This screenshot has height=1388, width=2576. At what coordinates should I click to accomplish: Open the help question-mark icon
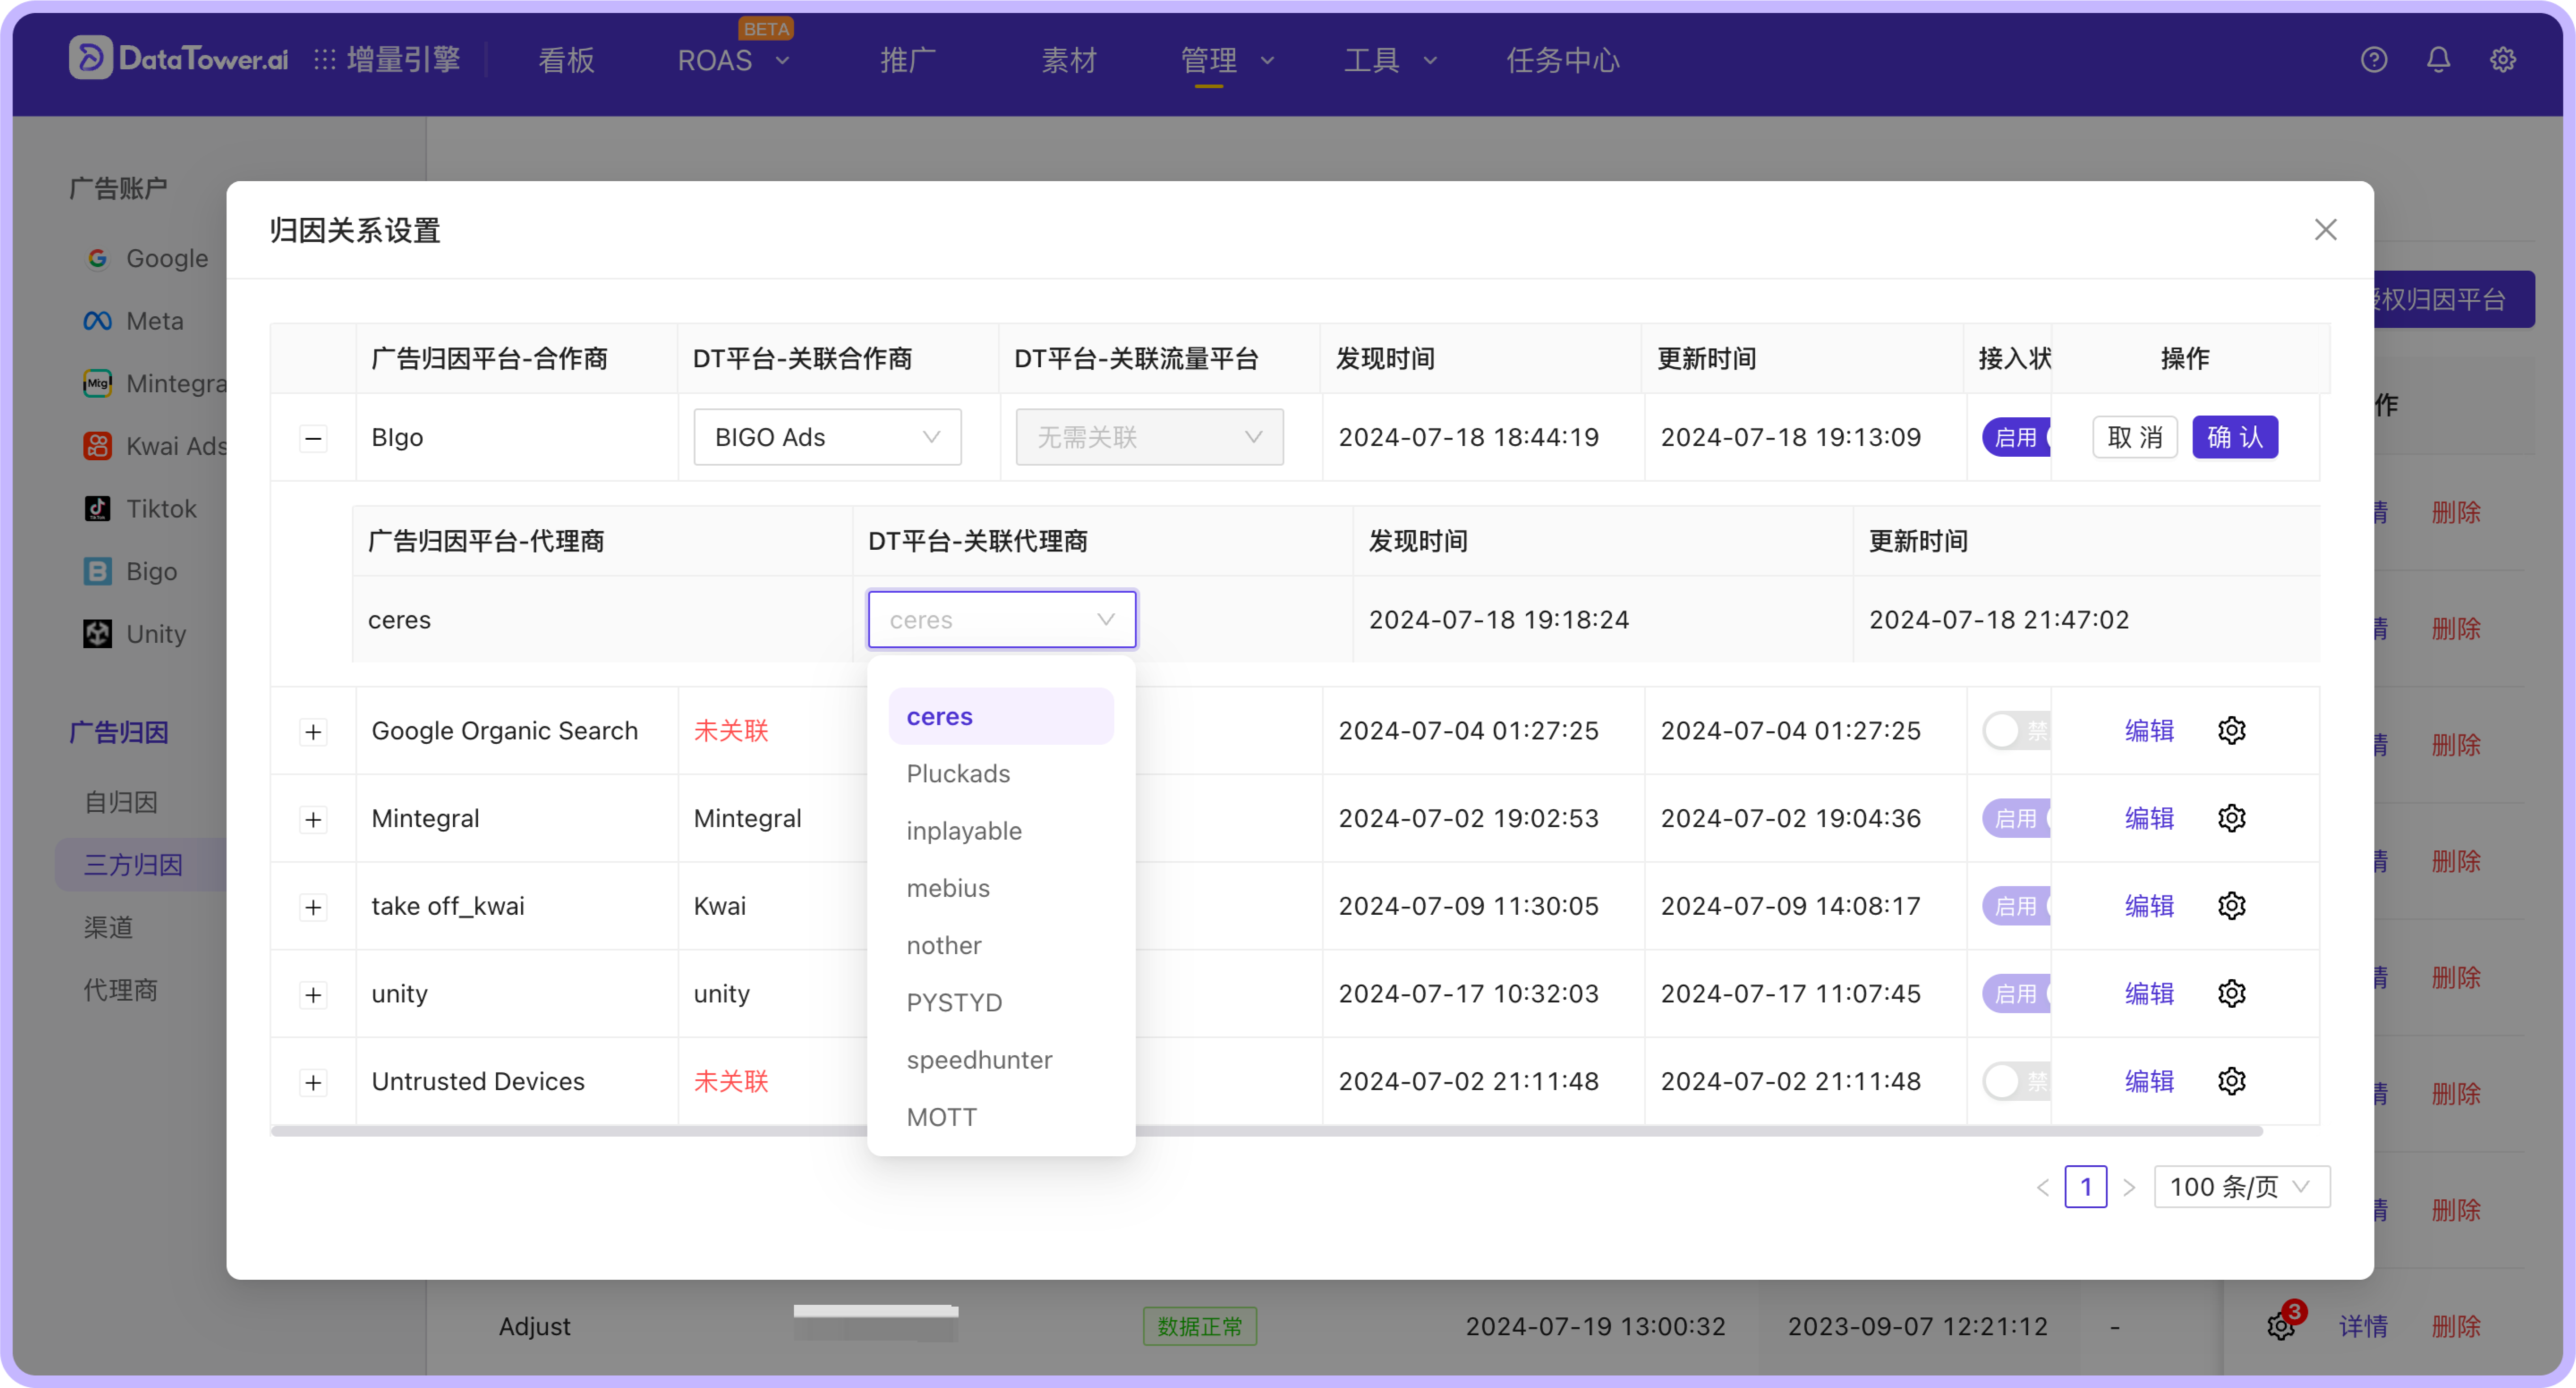coord(2374,60)
